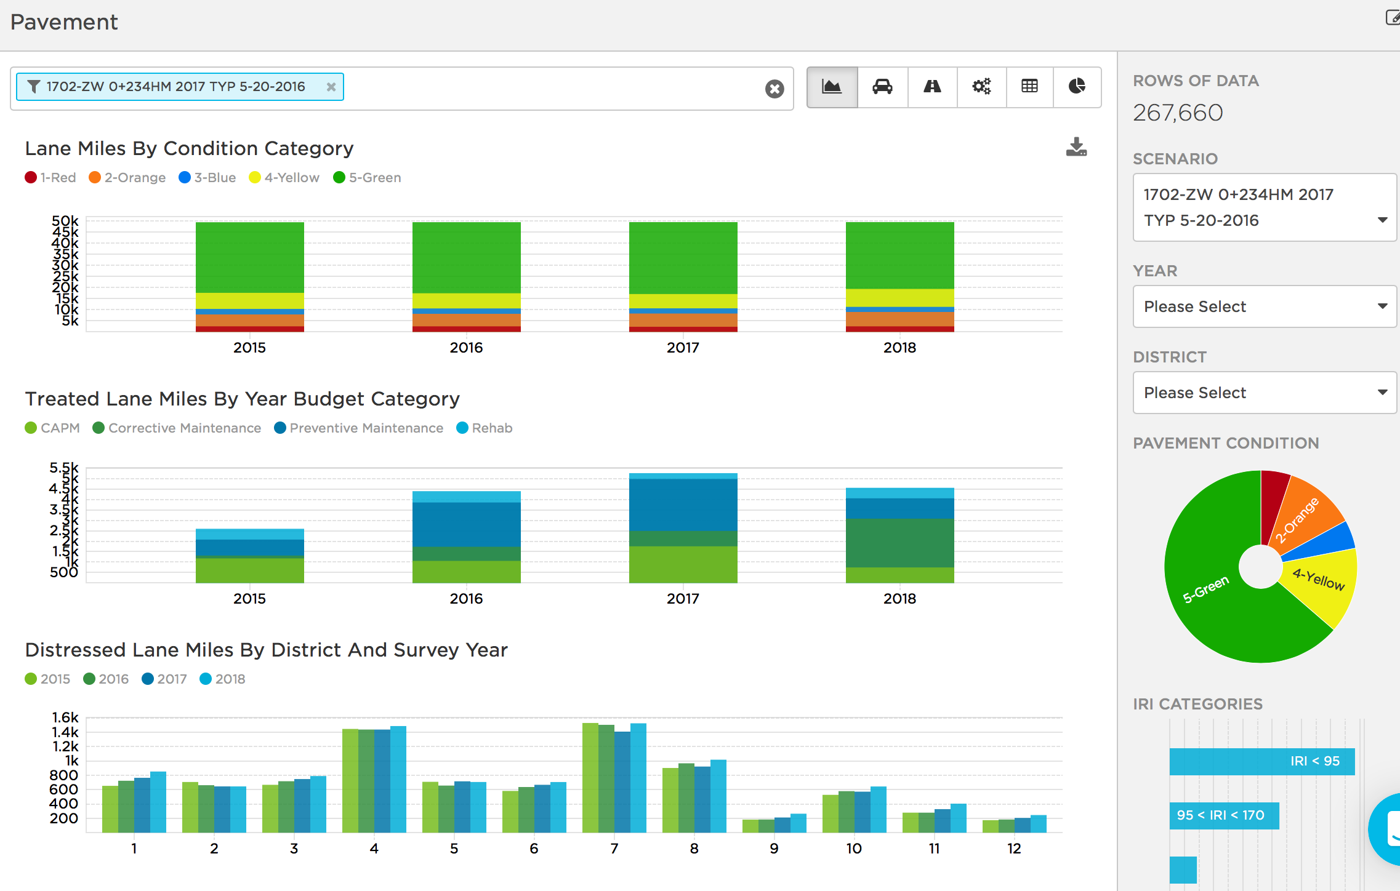Viewport: 1400px width, 891px height.
Task: Download the Lane Miles chart
Action: [1076, 148]
